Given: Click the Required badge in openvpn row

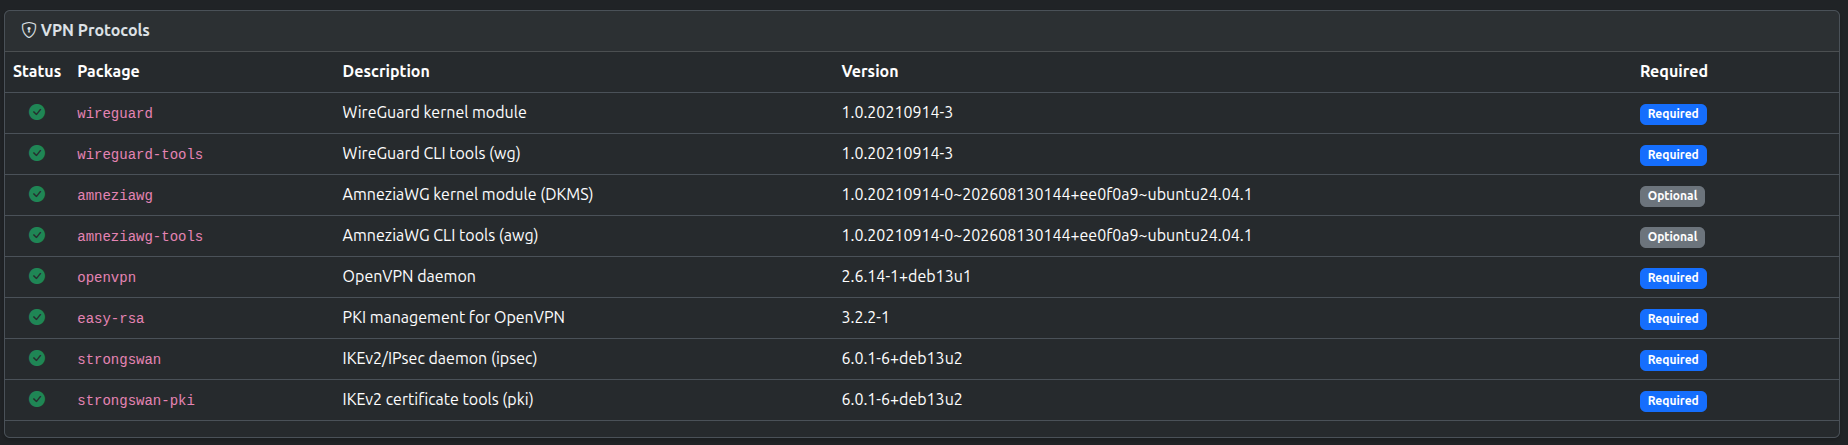Looking at the screenshot, I should coord(1673,278).
